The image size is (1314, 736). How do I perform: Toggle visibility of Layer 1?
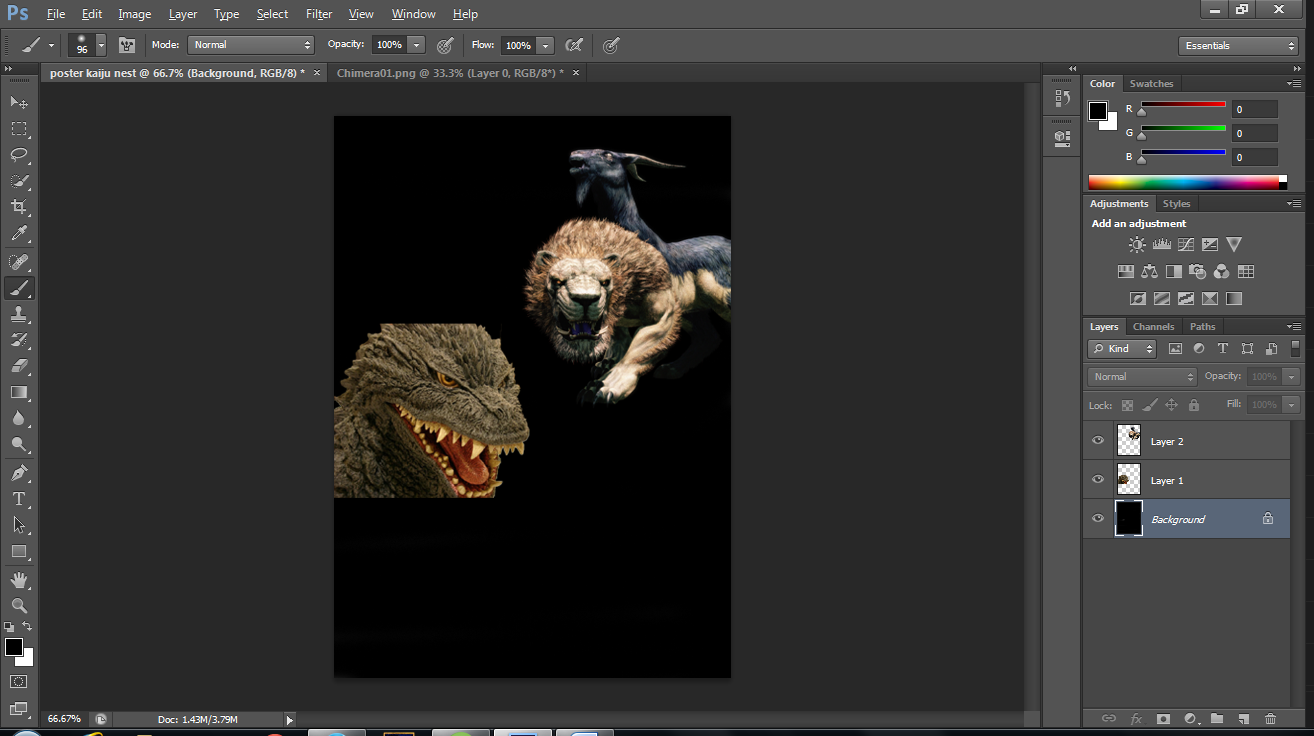(1098, 480)
